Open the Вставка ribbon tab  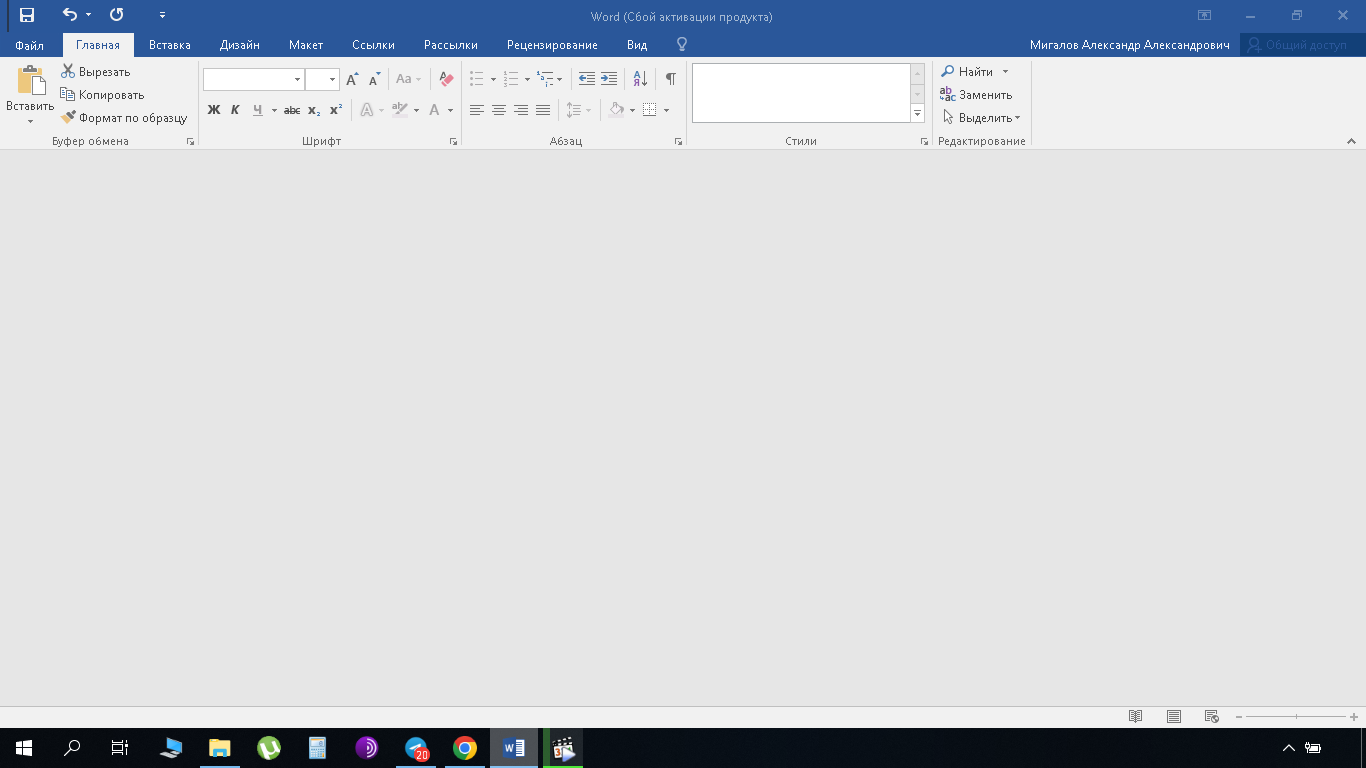tap(169, 45)
